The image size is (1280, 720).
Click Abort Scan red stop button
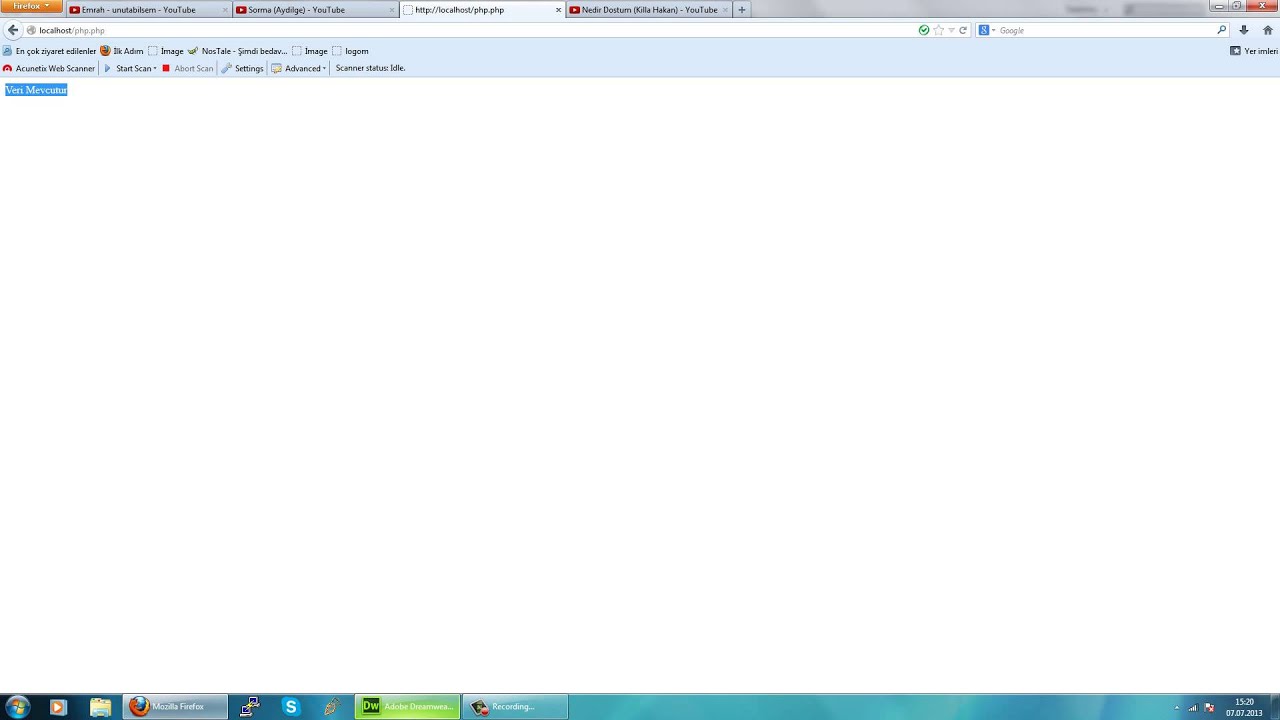pos(187,68)
